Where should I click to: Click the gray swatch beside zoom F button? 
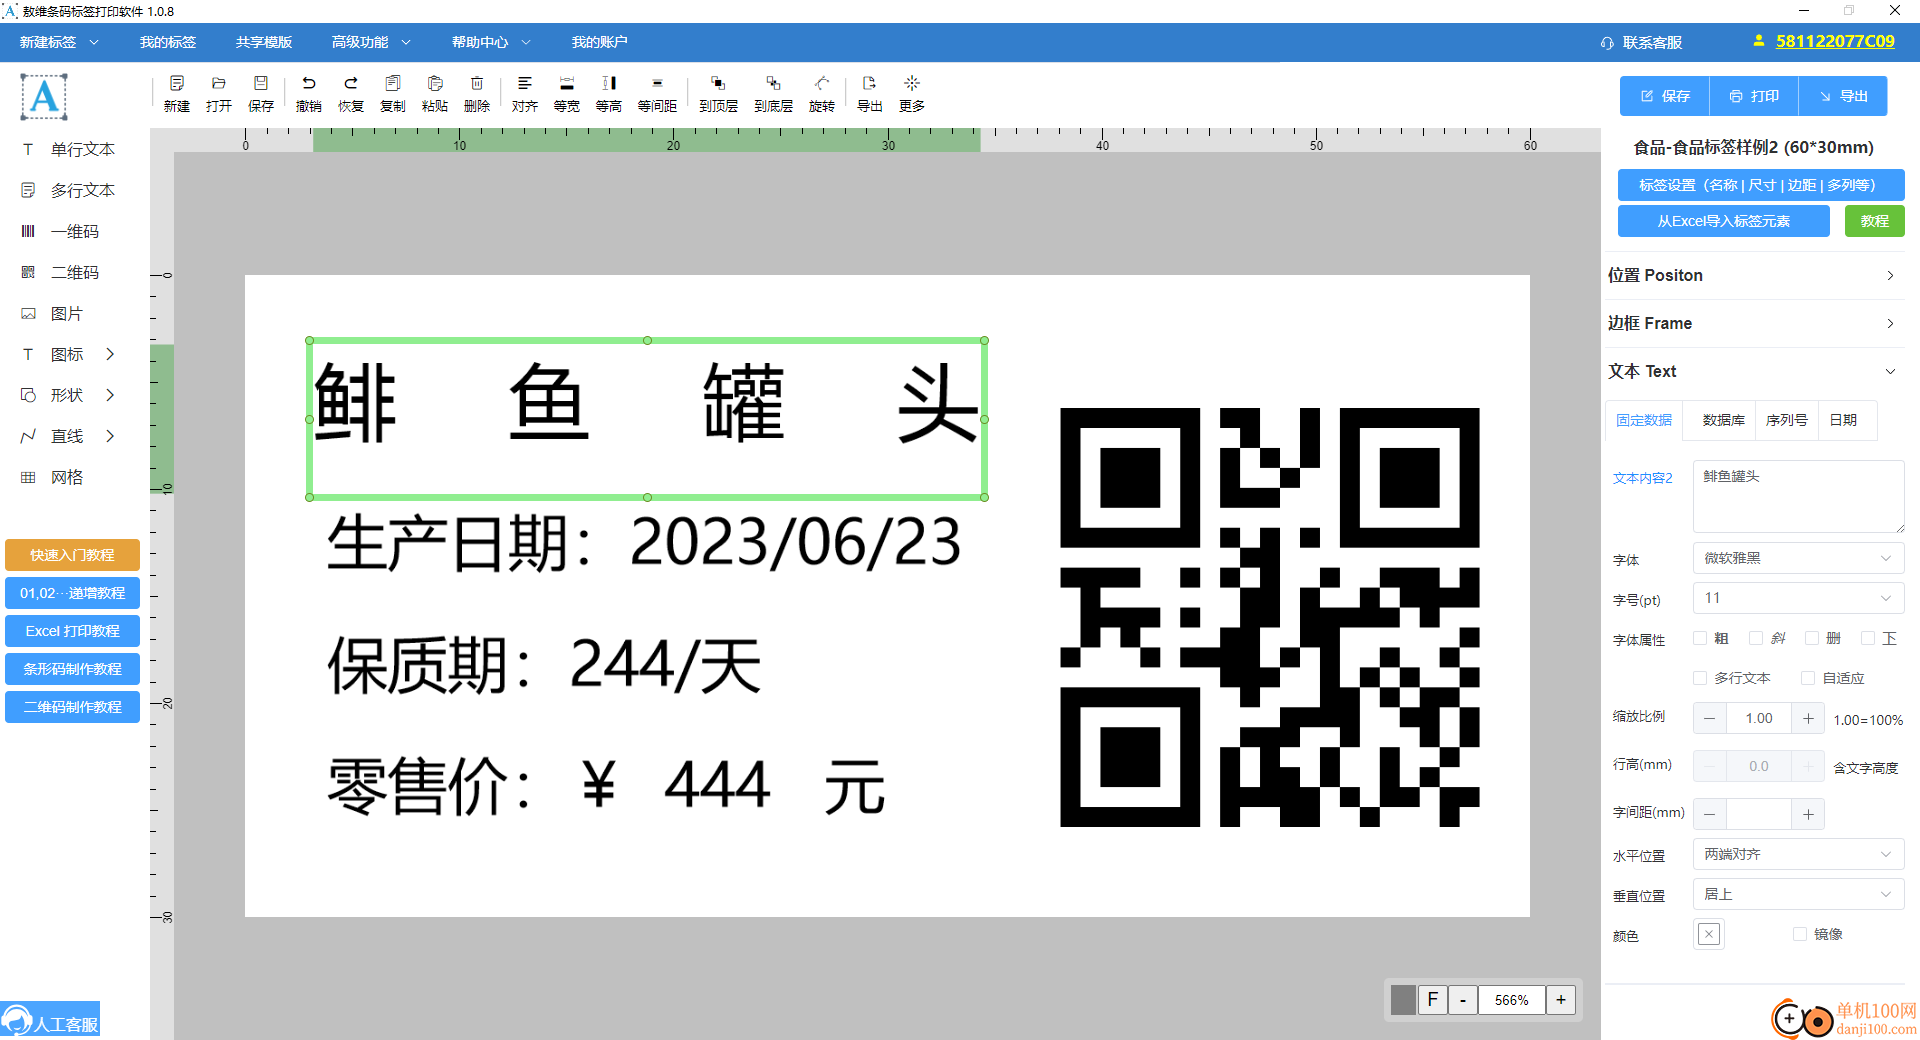click(x=1403, y=1000)
